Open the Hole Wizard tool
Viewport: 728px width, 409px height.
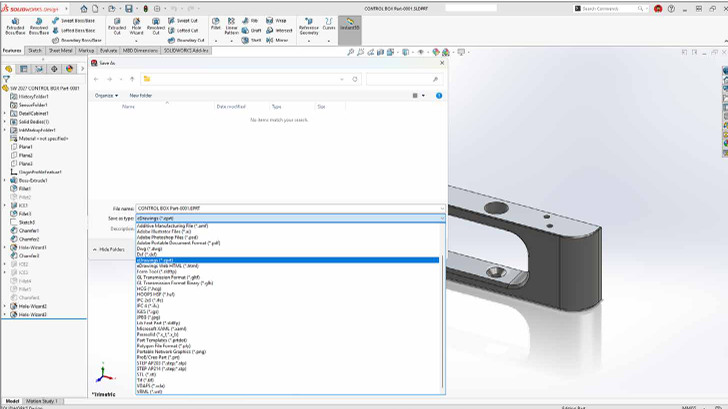[136, 26]
